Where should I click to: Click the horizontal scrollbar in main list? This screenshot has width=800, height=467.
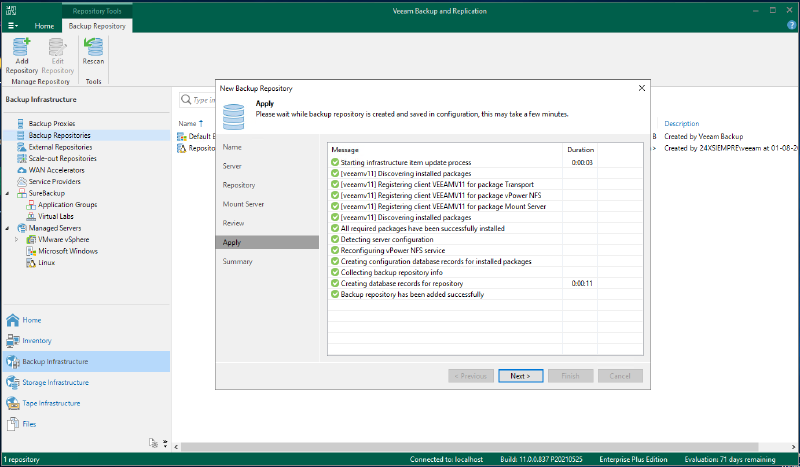[469, 447]
